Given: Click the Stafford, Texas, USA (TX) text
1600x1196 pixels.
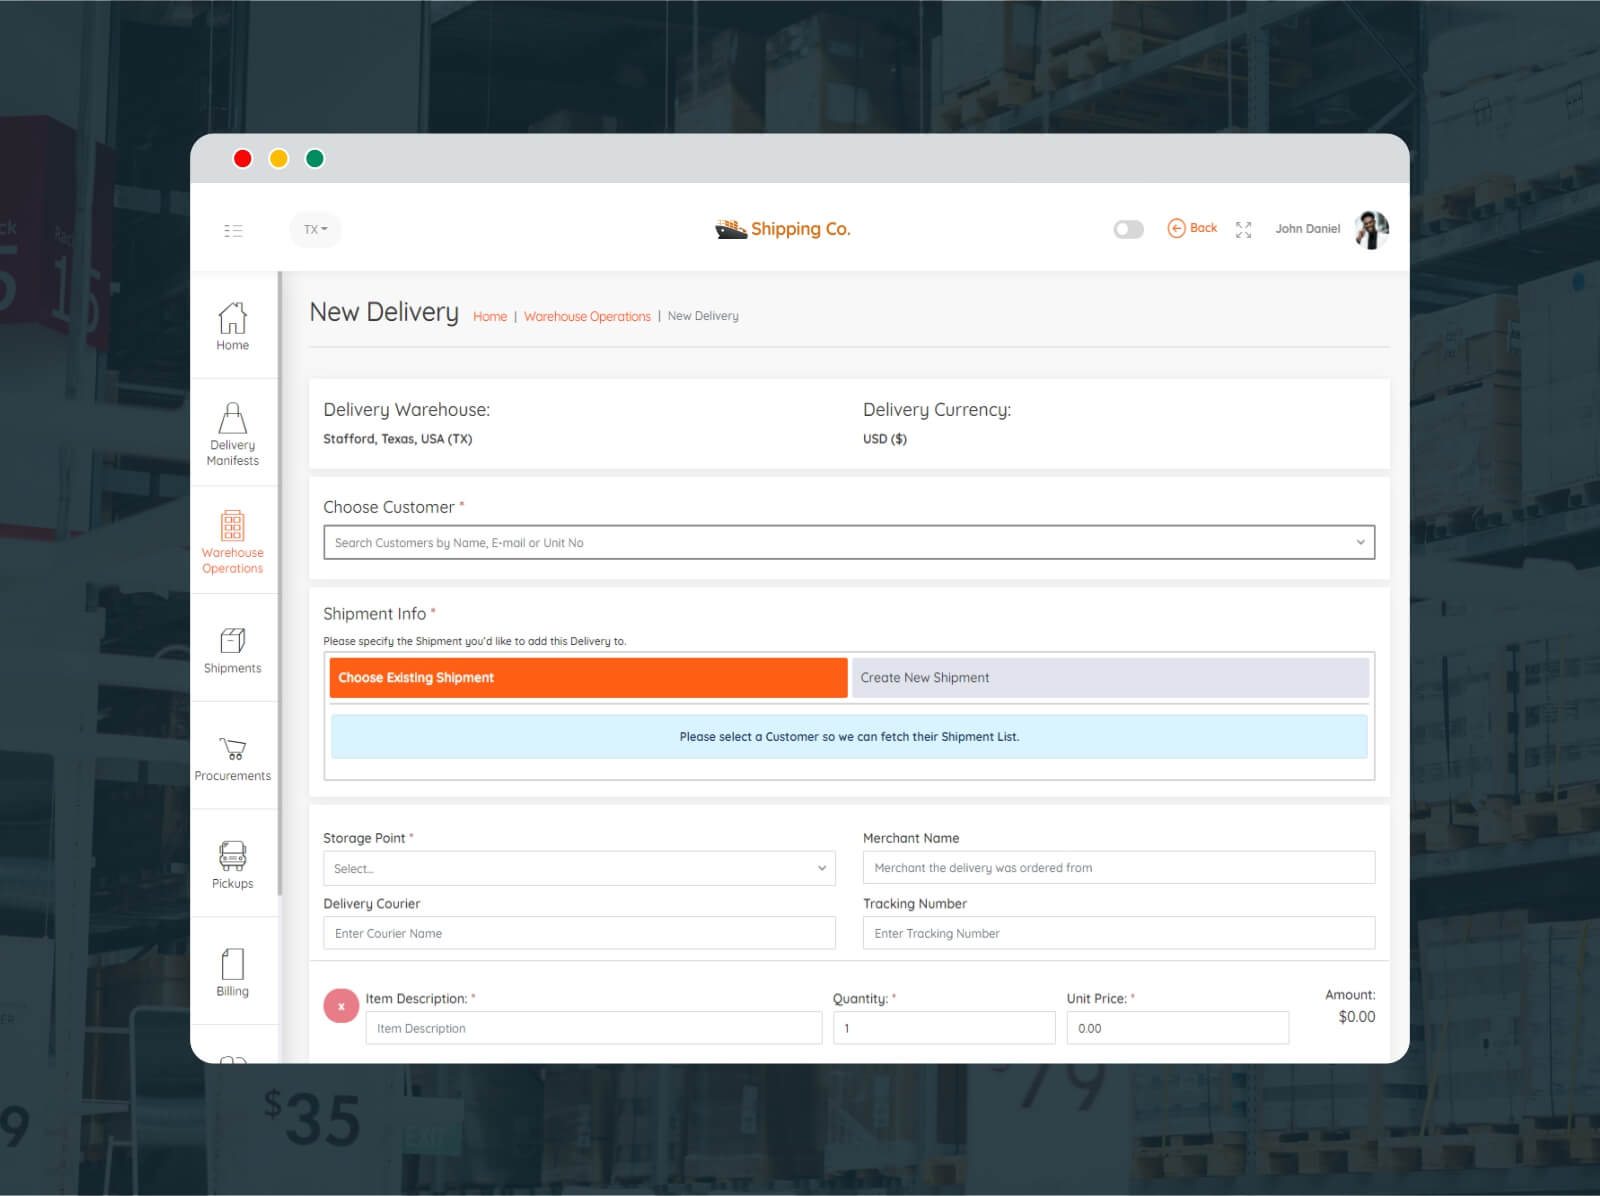Looking at the screenshot, I should tap(398, 439).
